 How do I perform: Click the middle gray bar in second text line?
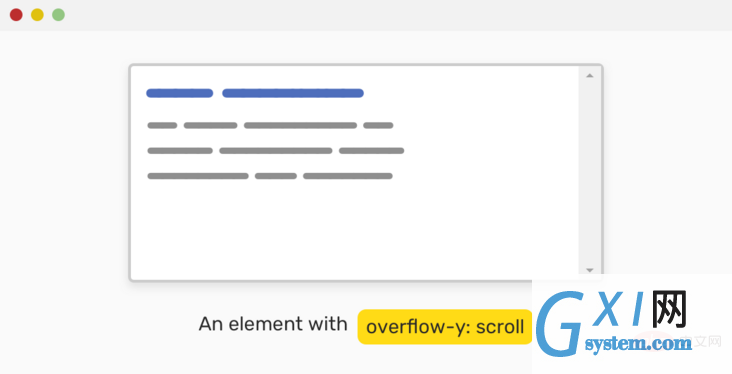tap(275, 151)
